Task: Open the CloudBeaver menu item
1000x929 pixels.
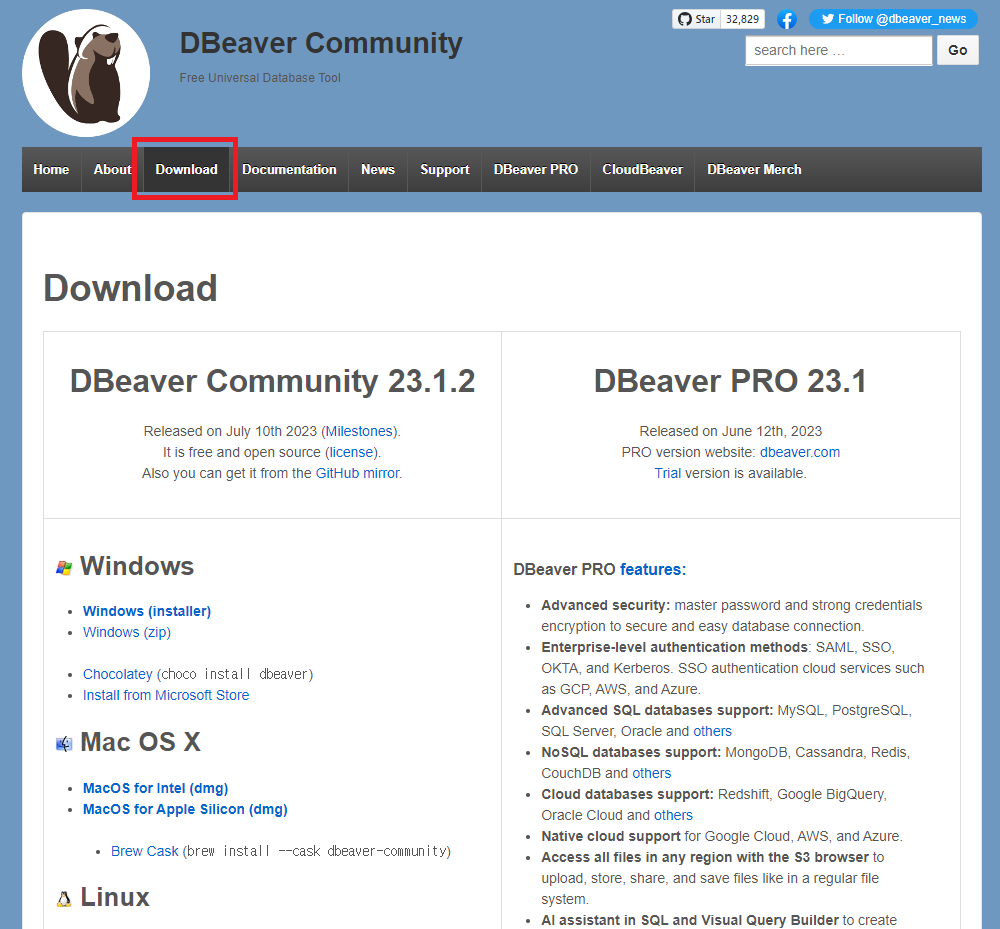Action: click(x=642, y=170)
